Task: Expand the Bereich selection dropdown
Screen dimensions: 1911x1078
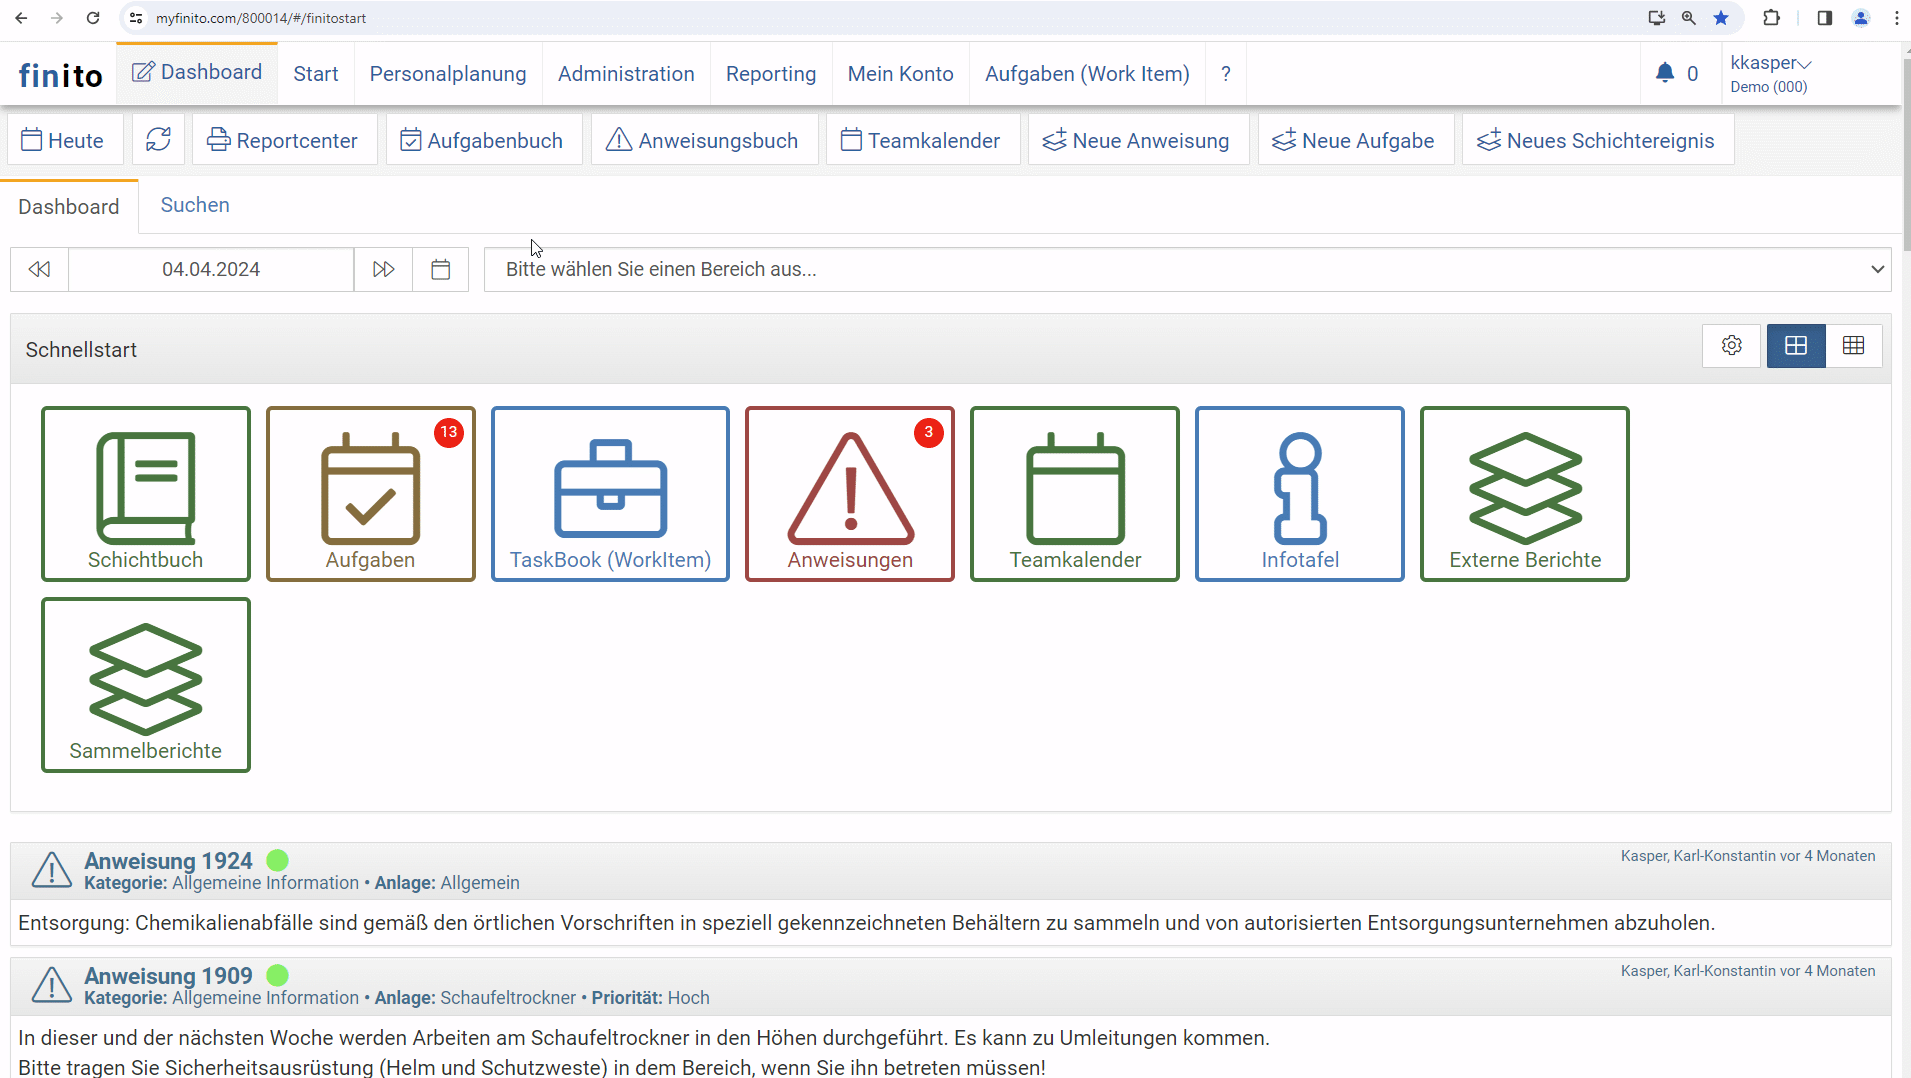Action: [x=1187, y=270]
